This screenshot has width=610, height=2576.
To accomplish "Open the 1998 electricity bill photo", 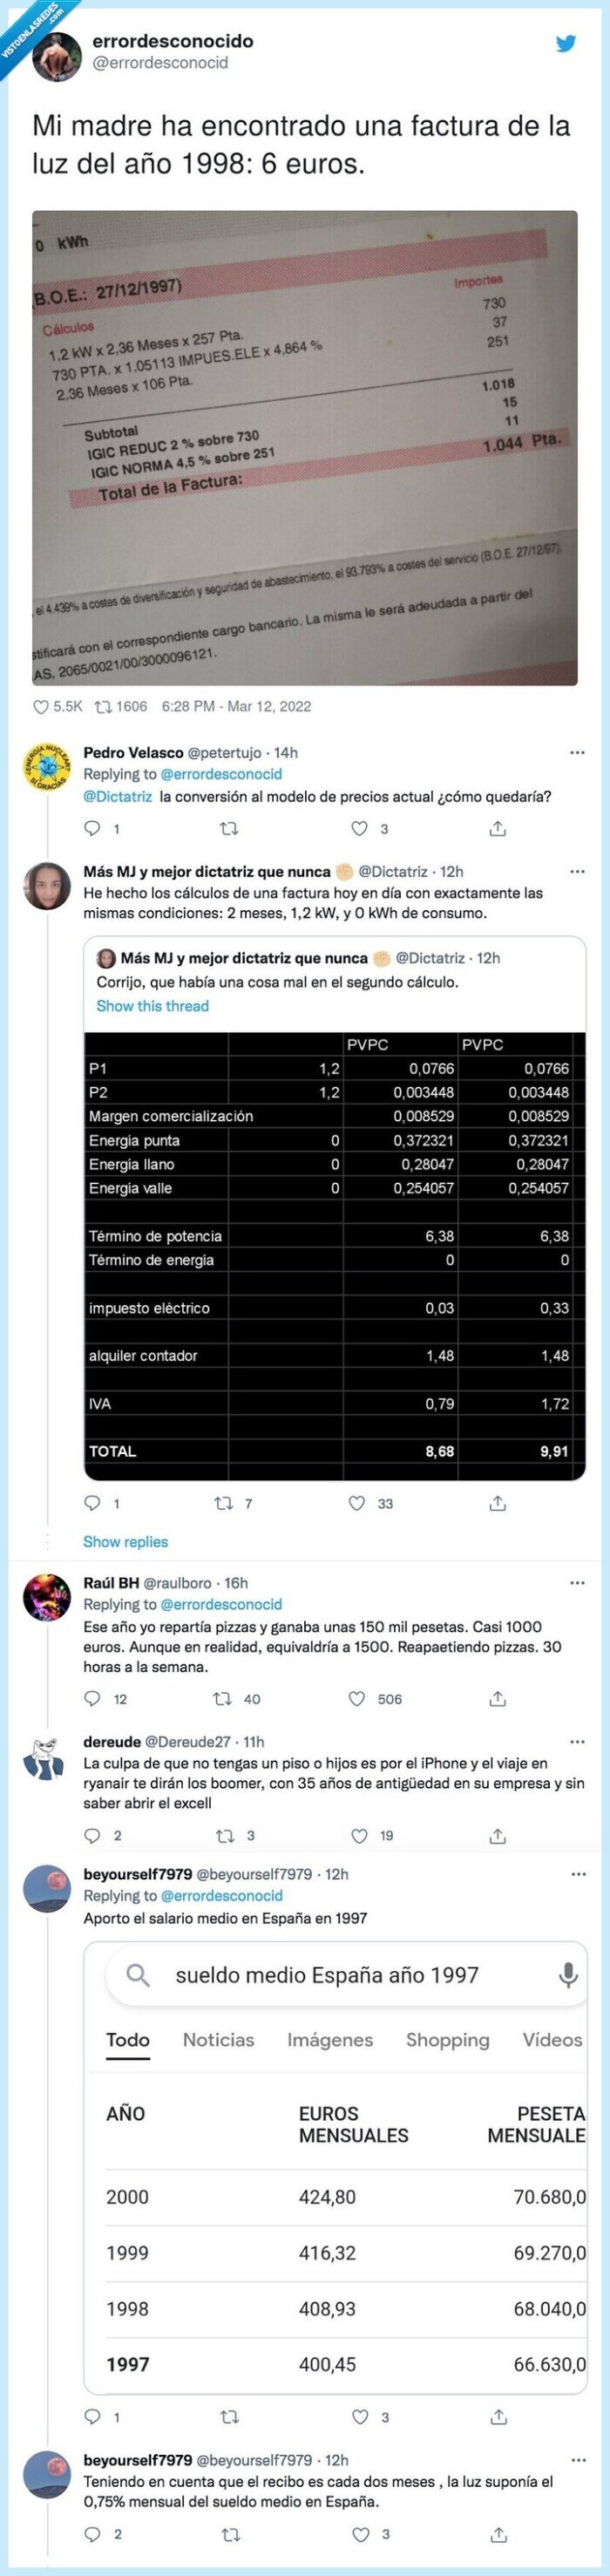I will tap(304, 447).
